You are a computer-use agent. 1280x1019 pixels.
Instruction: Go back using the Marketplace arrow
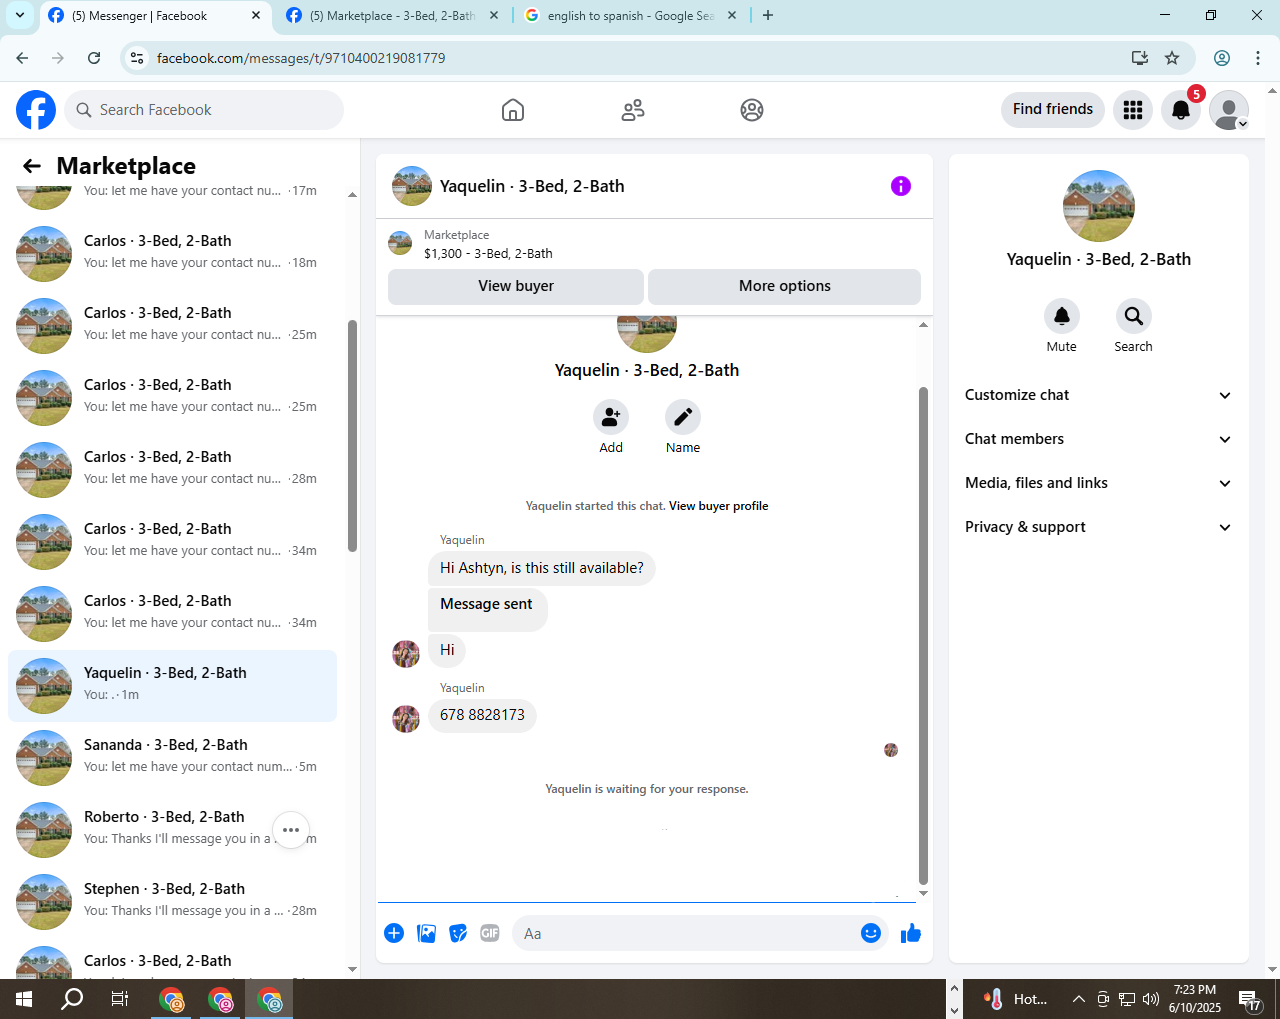point(32,166)
